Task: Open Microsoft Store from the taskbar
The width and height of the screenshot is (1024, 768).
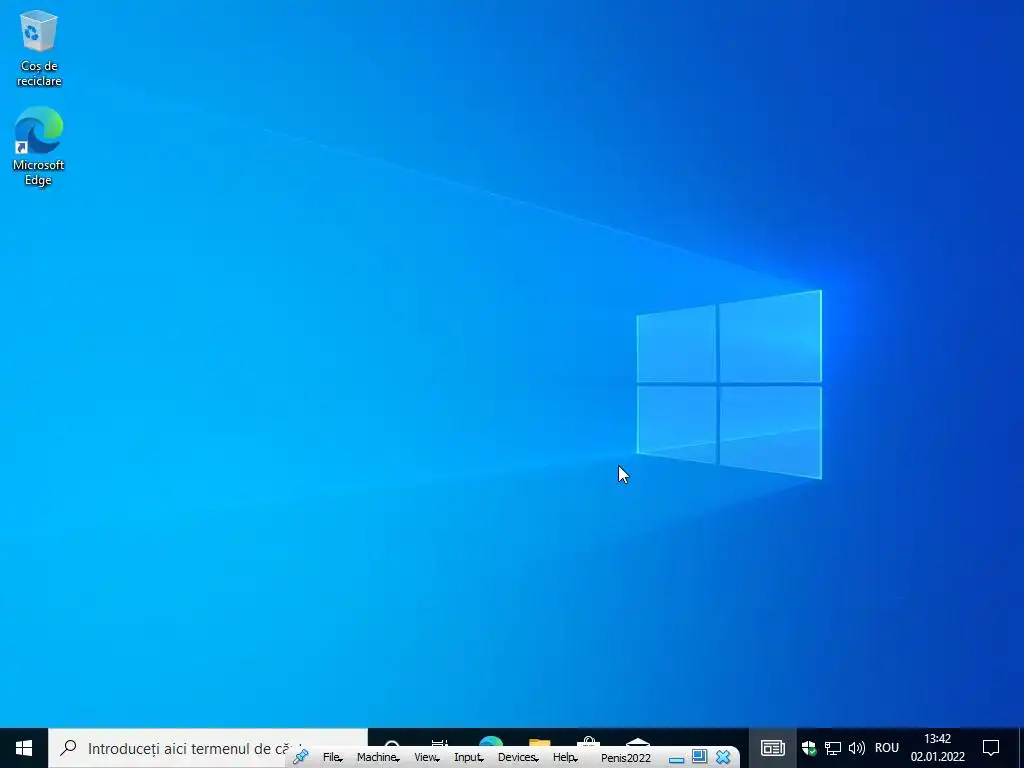Action: (x=588, y=742)
